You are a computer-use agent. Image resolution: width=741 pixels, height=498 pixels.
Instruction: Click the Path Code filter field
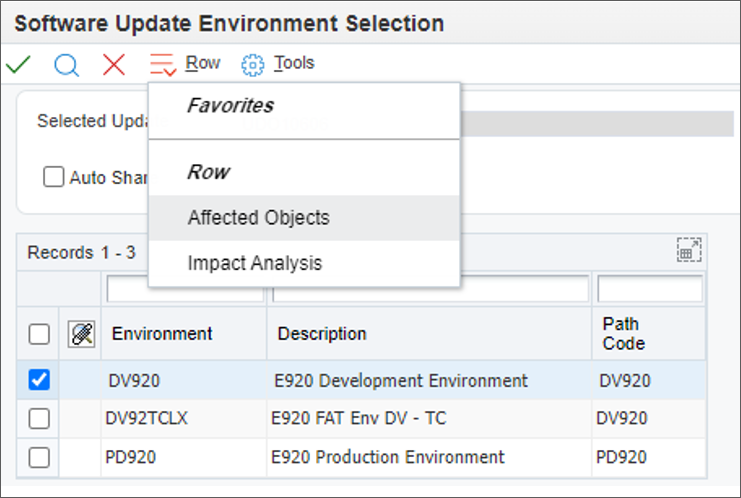[x=650, y=290]
